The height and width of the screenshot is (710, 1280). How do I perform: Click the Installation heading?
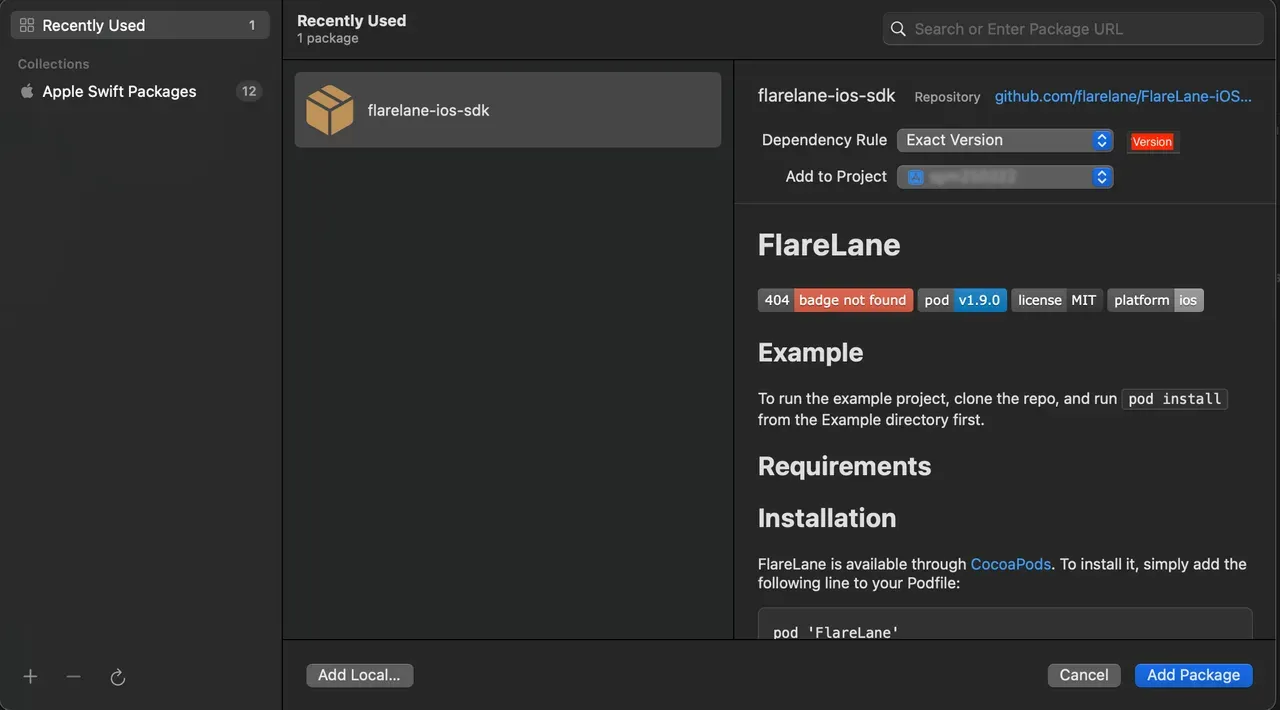point(827,518)
